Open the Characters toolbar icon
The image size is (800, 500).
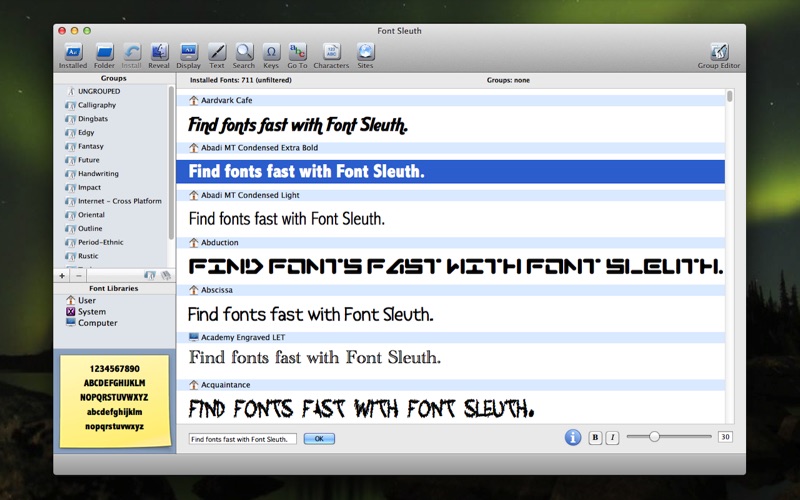(x=331, y=52)
